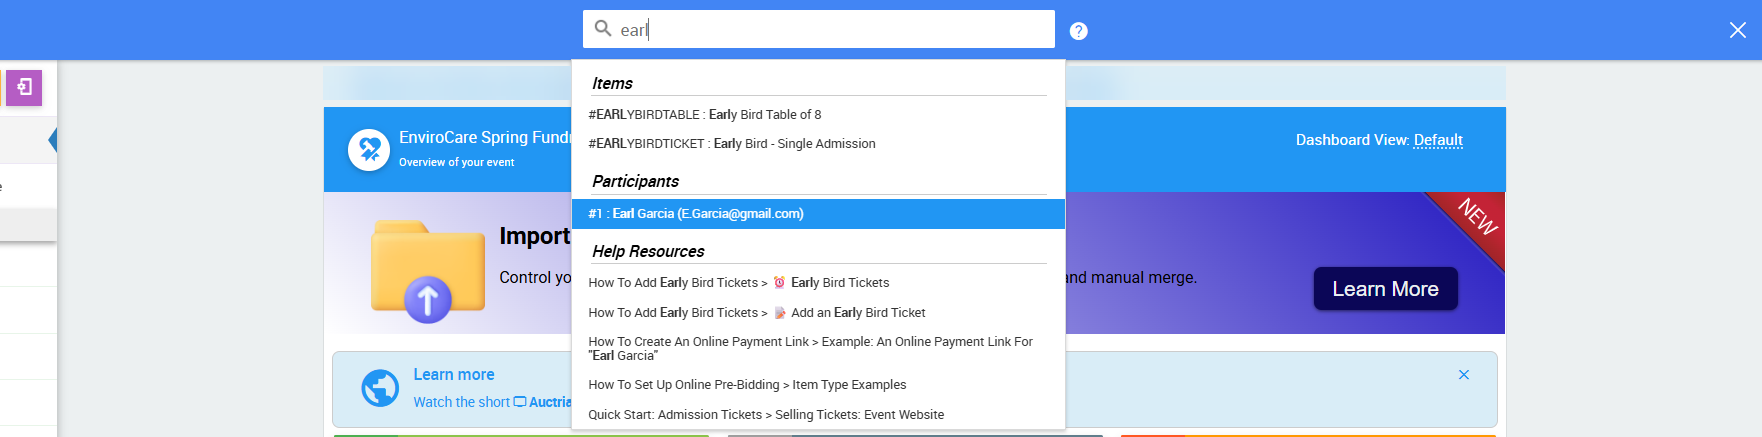Open the Dashboard View Default selector
Screen dimensions: 1762x437
pos(1438,140)
